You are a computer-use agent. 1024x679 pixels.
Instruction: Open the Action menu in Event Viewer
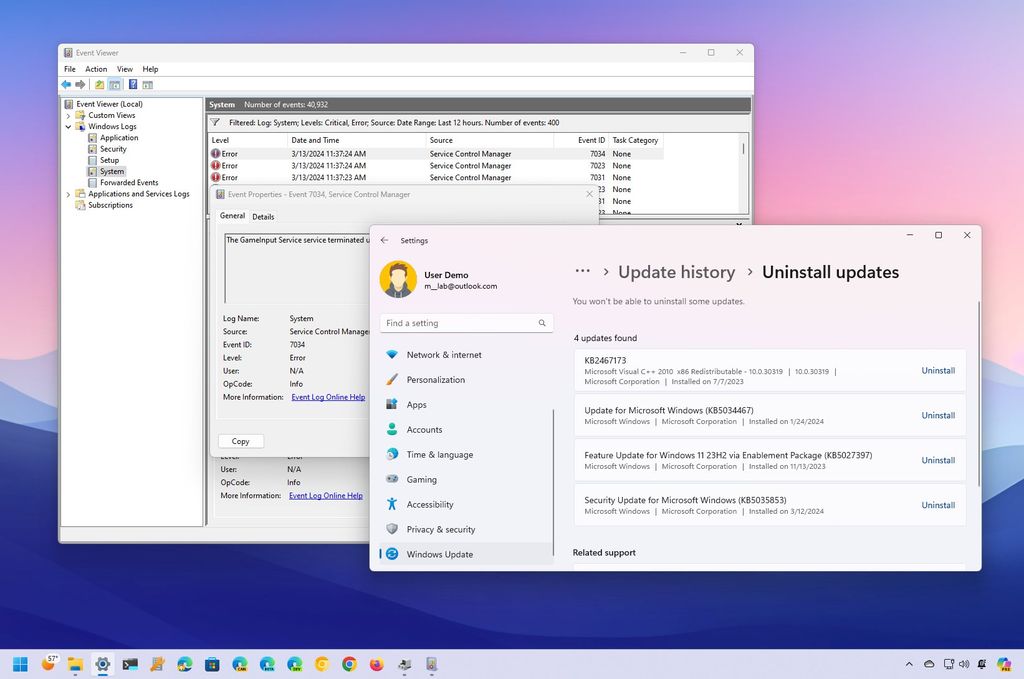95,68
